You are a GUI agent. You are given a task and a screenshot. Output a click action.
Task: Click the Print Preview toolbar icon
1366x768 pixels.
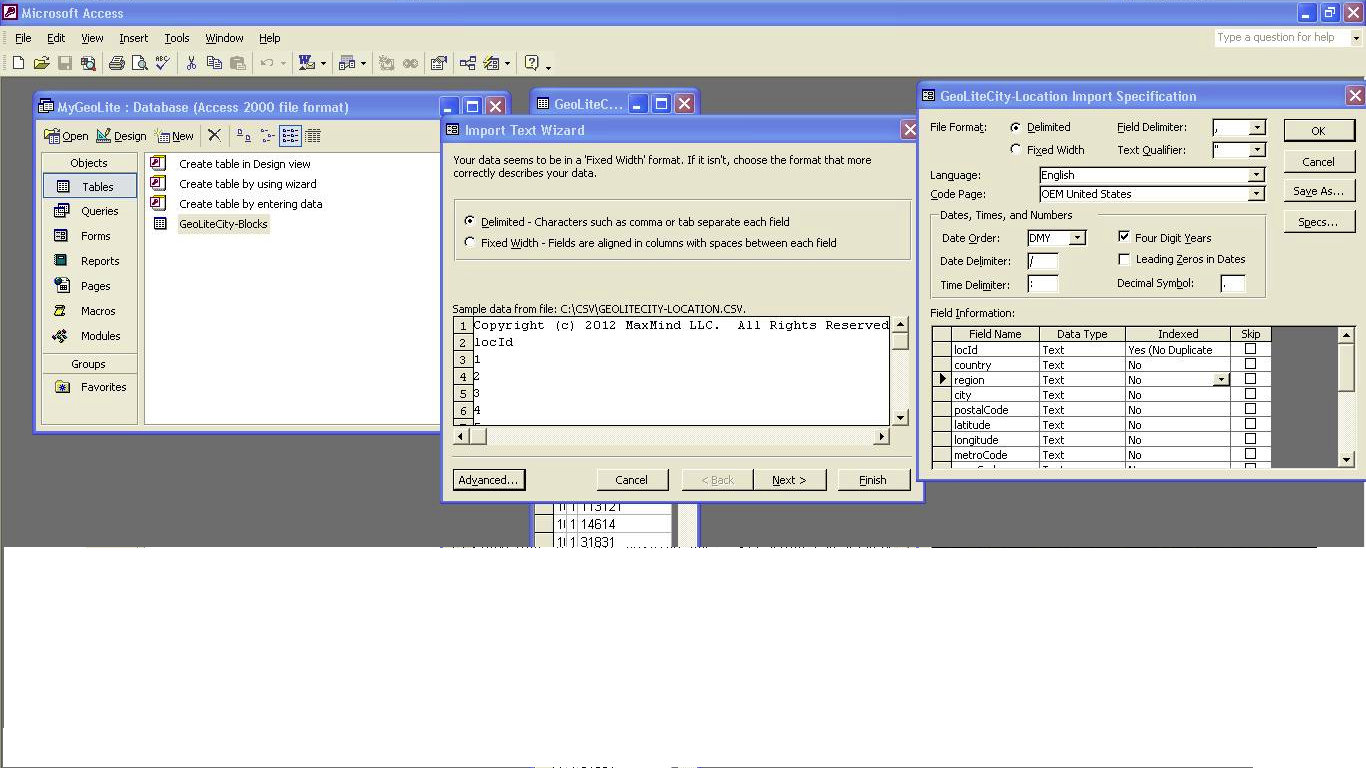[x=139, y=63]
